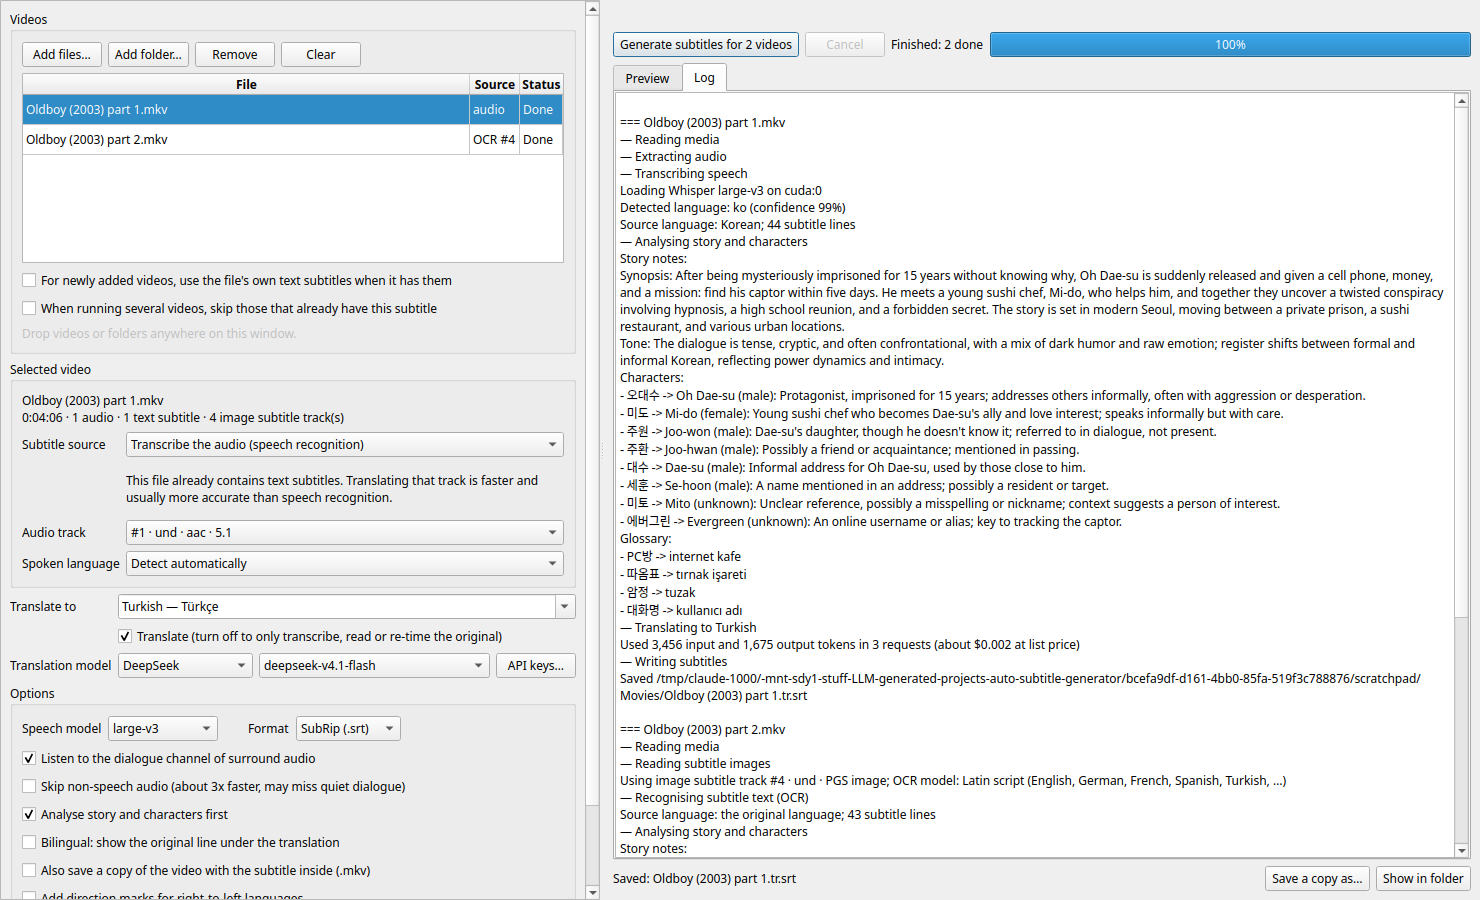Select the Oldboy (2003) part 1.mkv row
Viewport: 1480px width, 900px height.
(x=292, y=110)
